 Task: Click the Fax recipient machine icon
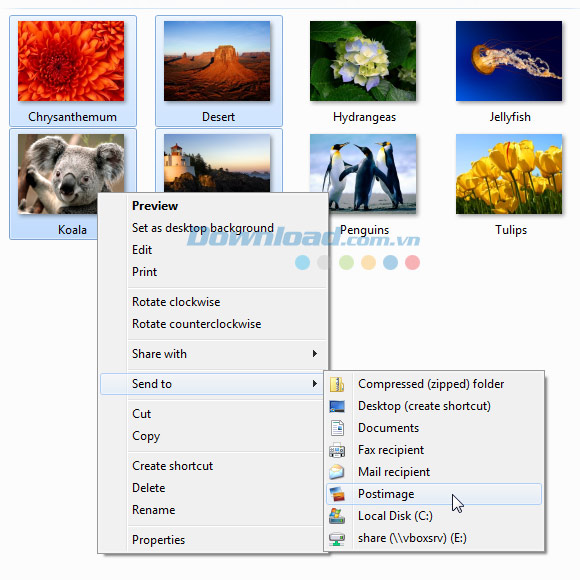click(337, 450)
